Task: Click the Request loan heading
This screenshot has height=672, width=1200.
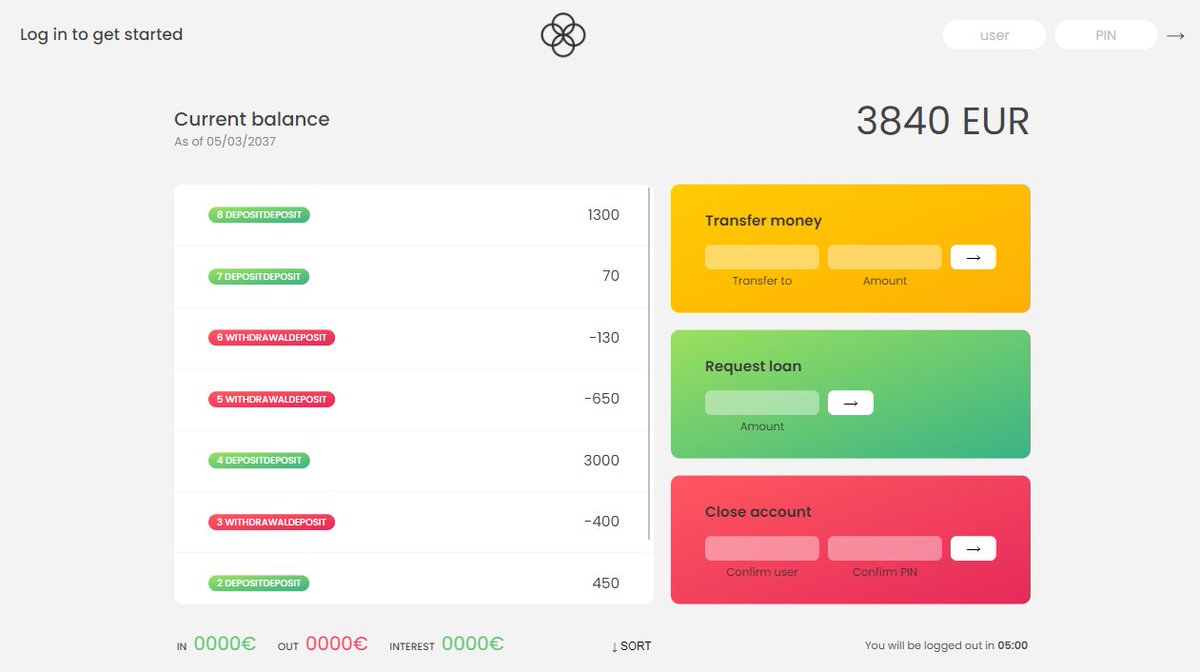Action: click(x=753, y=366)
